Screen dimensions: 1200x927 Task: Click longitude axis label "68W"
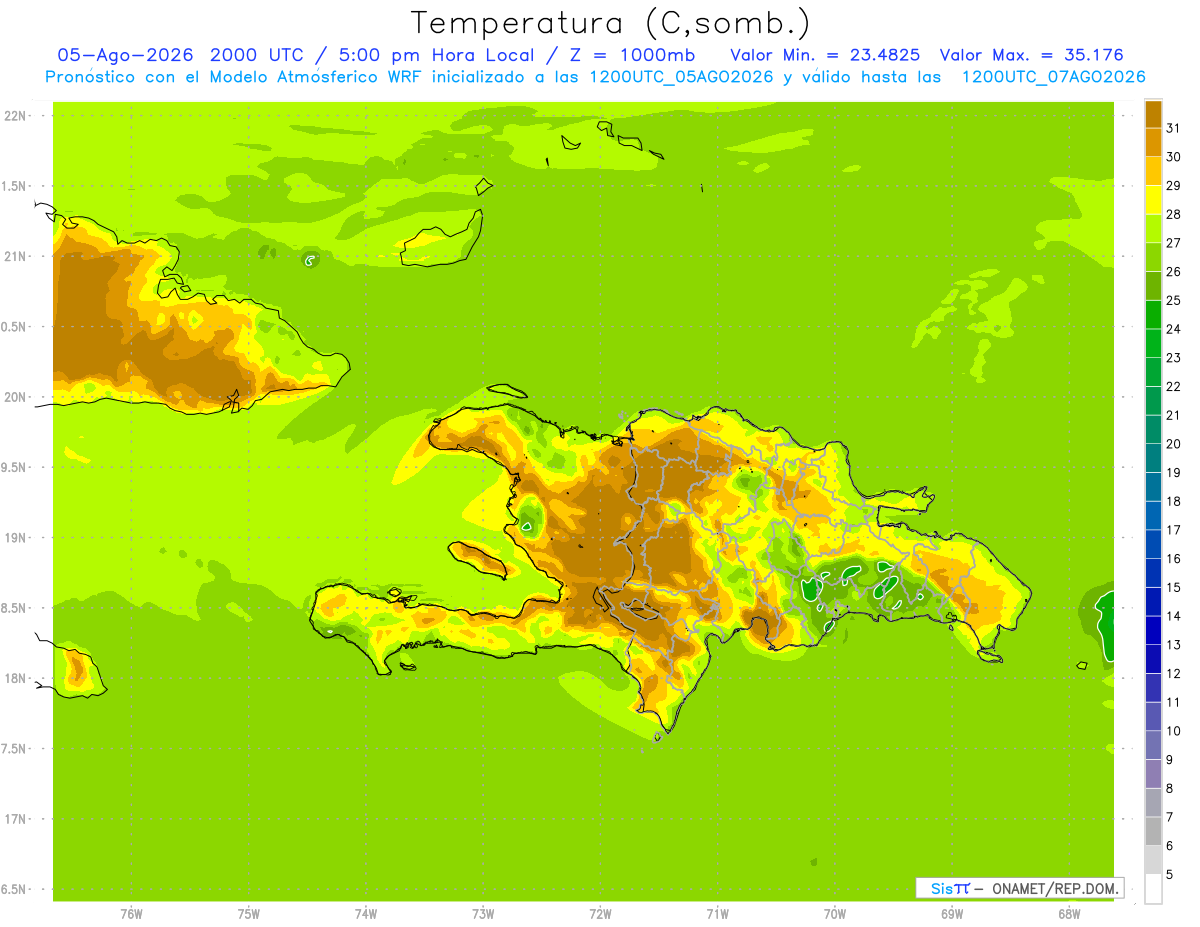click(1069, 914)
